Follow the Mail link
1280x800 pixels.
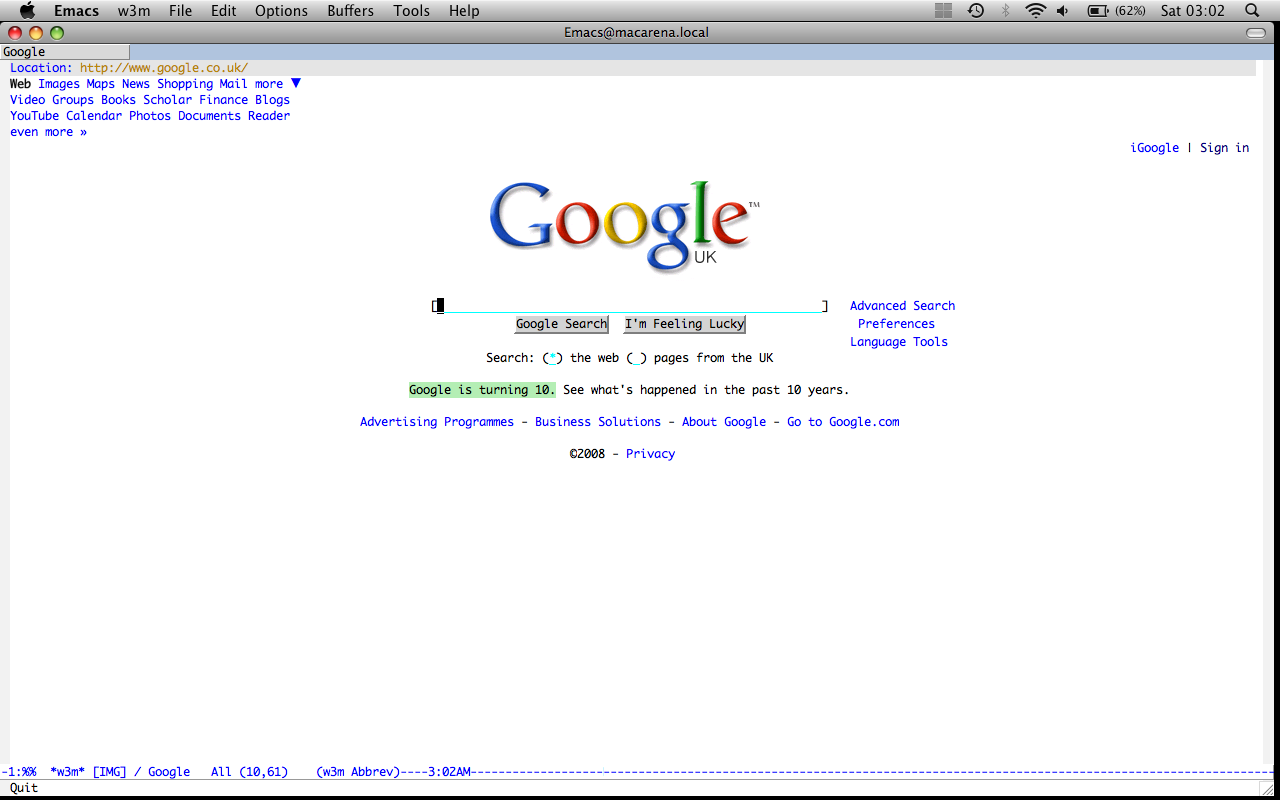pos(233,84)
